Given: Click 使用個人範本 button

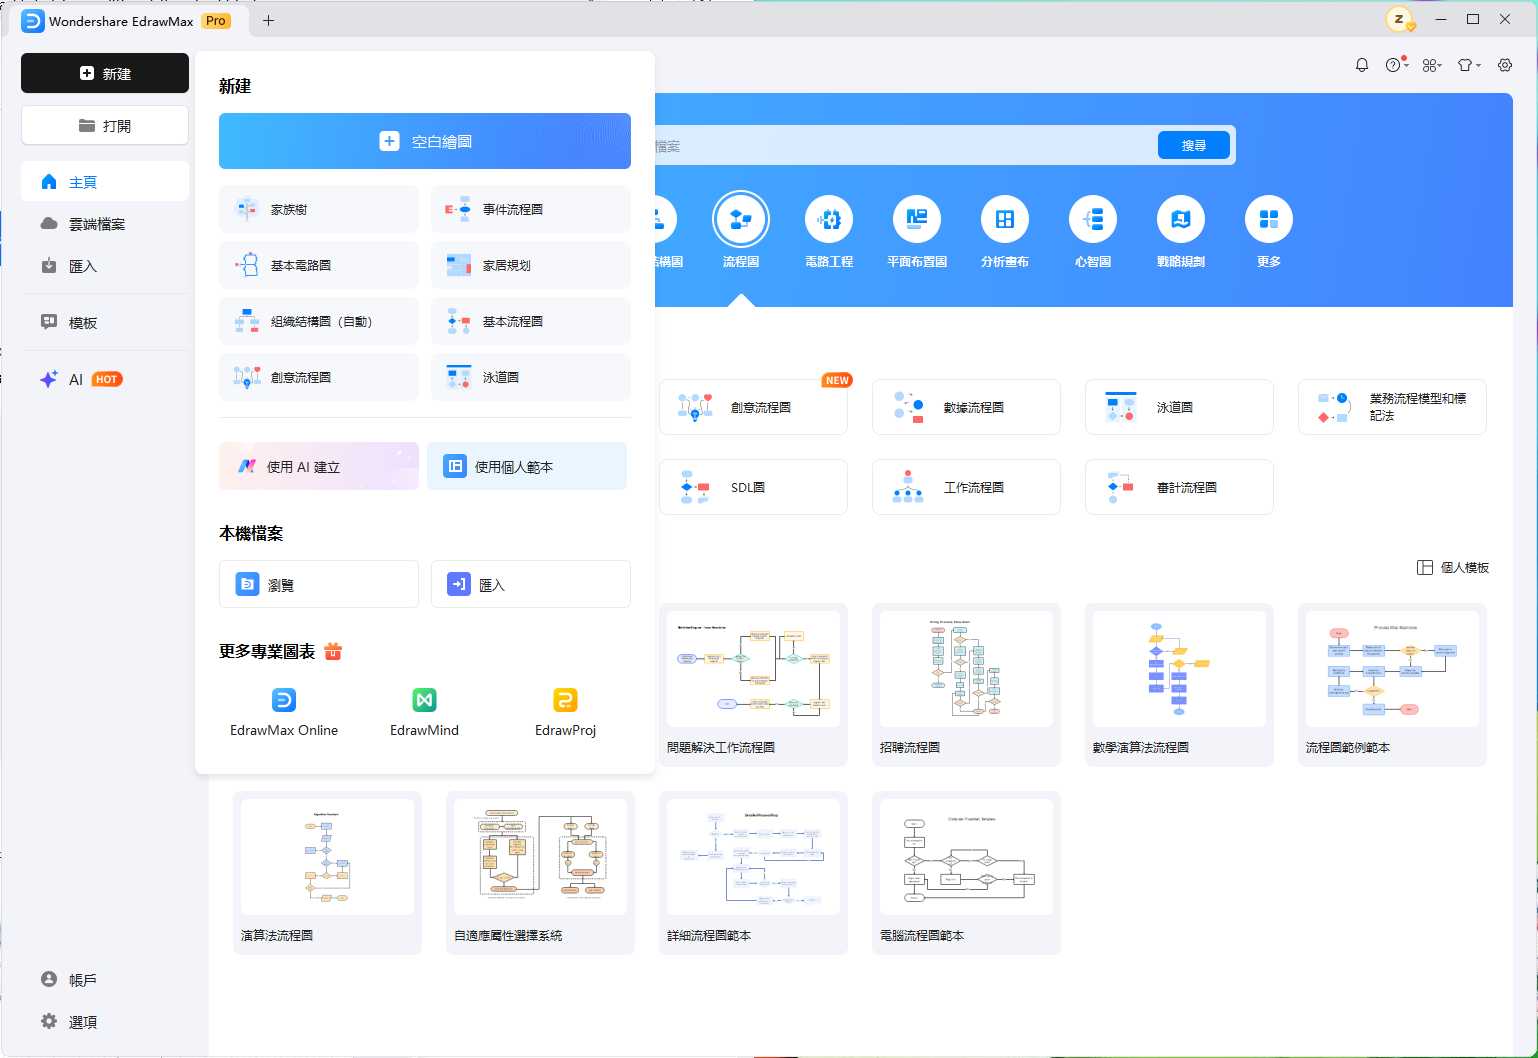Looking at the screenshot, I should tap(527, 466).
